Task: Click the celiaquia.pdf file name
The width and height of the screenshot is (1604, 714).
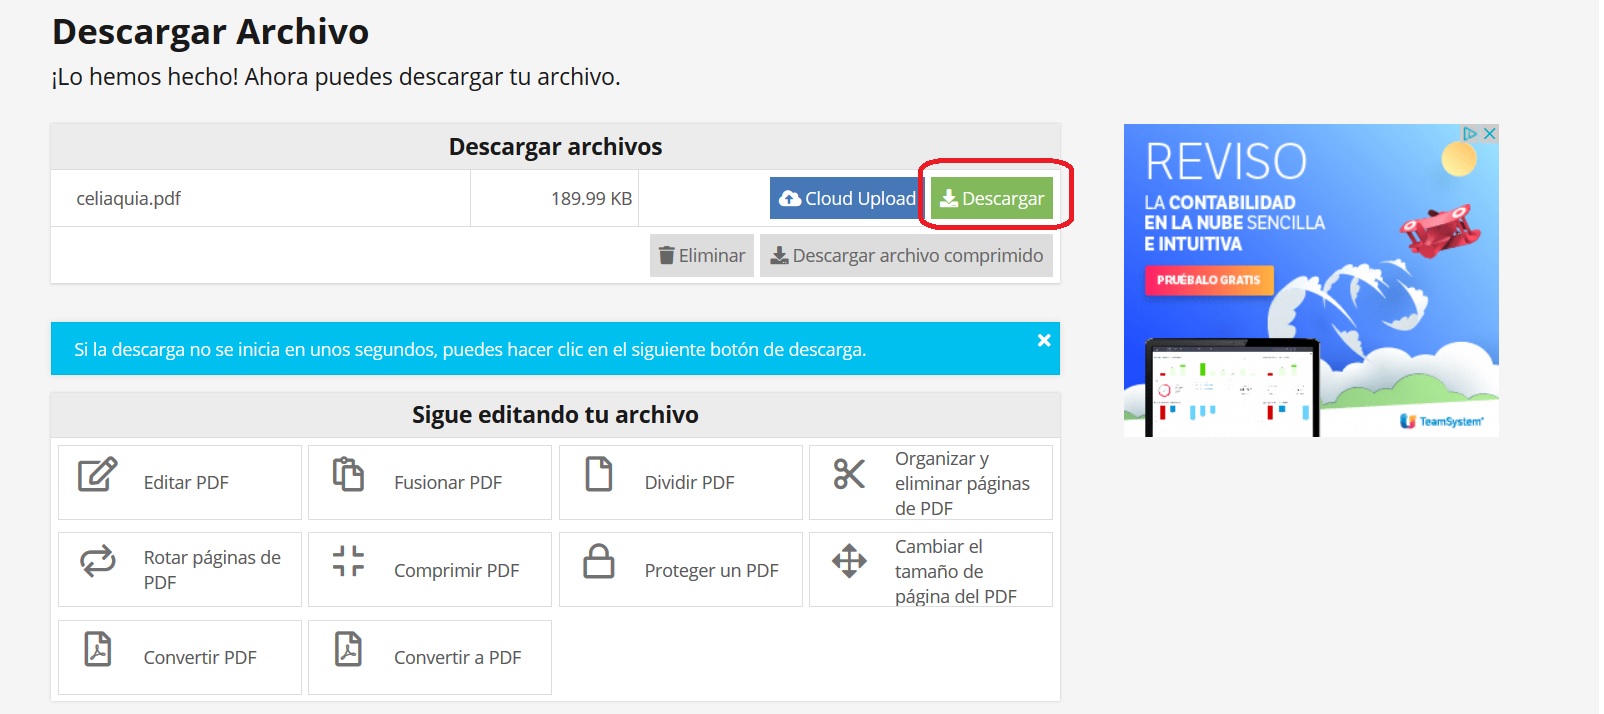Action: 129,198
